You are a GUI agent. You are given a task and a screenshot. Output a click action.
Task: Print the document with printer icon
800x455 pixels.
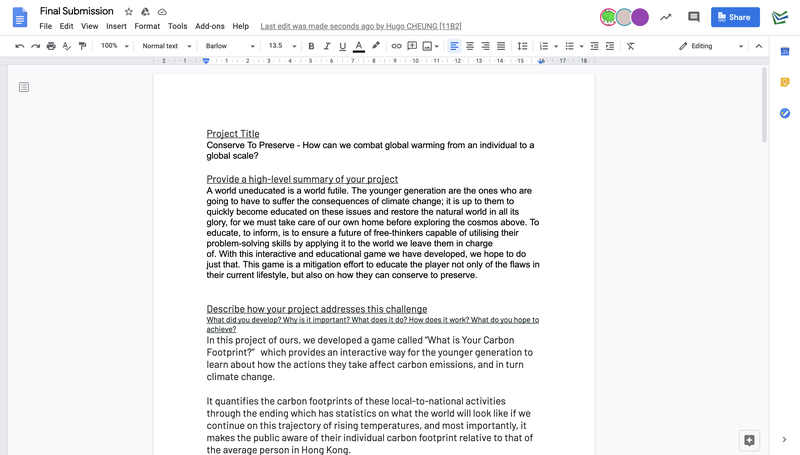pos(51,46)
